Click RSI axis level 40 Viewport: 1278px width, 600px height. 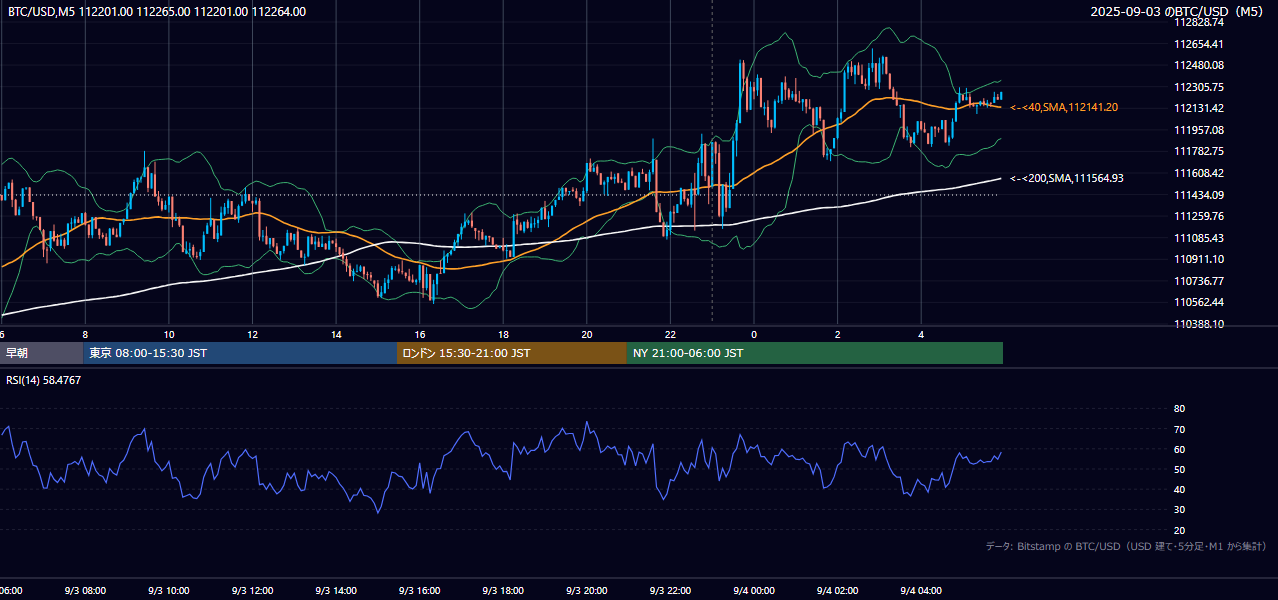1179,489
